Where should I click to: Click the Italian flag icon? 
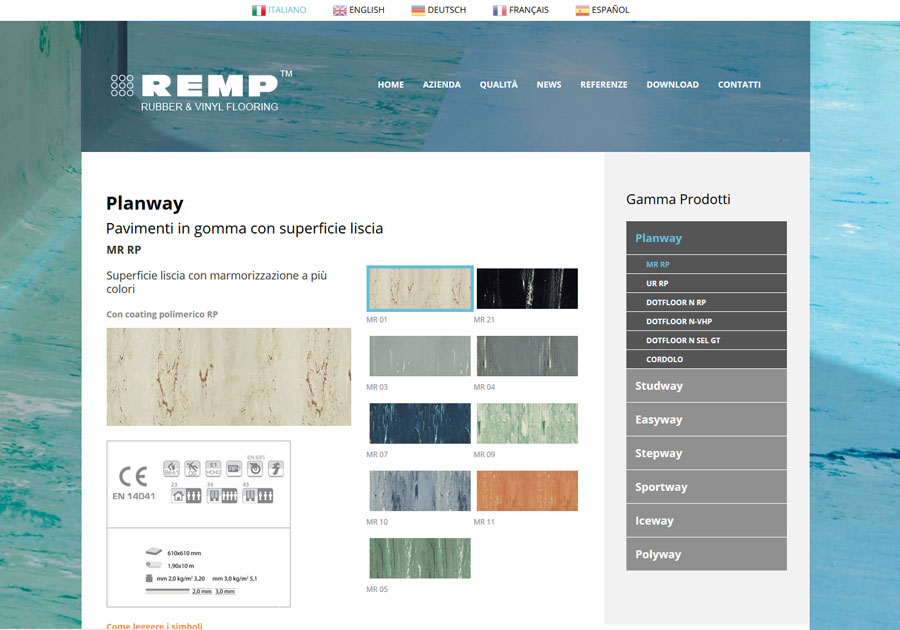[259, 10]
